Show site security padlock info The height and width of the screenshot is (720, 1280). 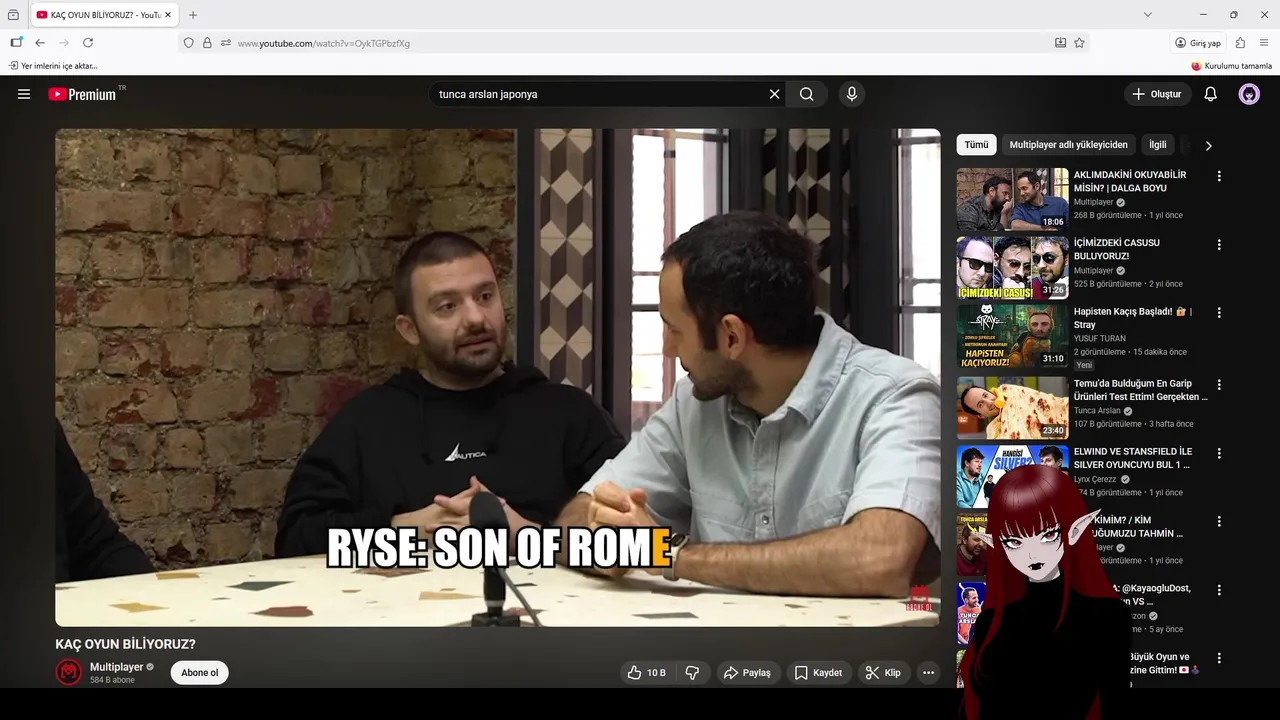[207, 43]
